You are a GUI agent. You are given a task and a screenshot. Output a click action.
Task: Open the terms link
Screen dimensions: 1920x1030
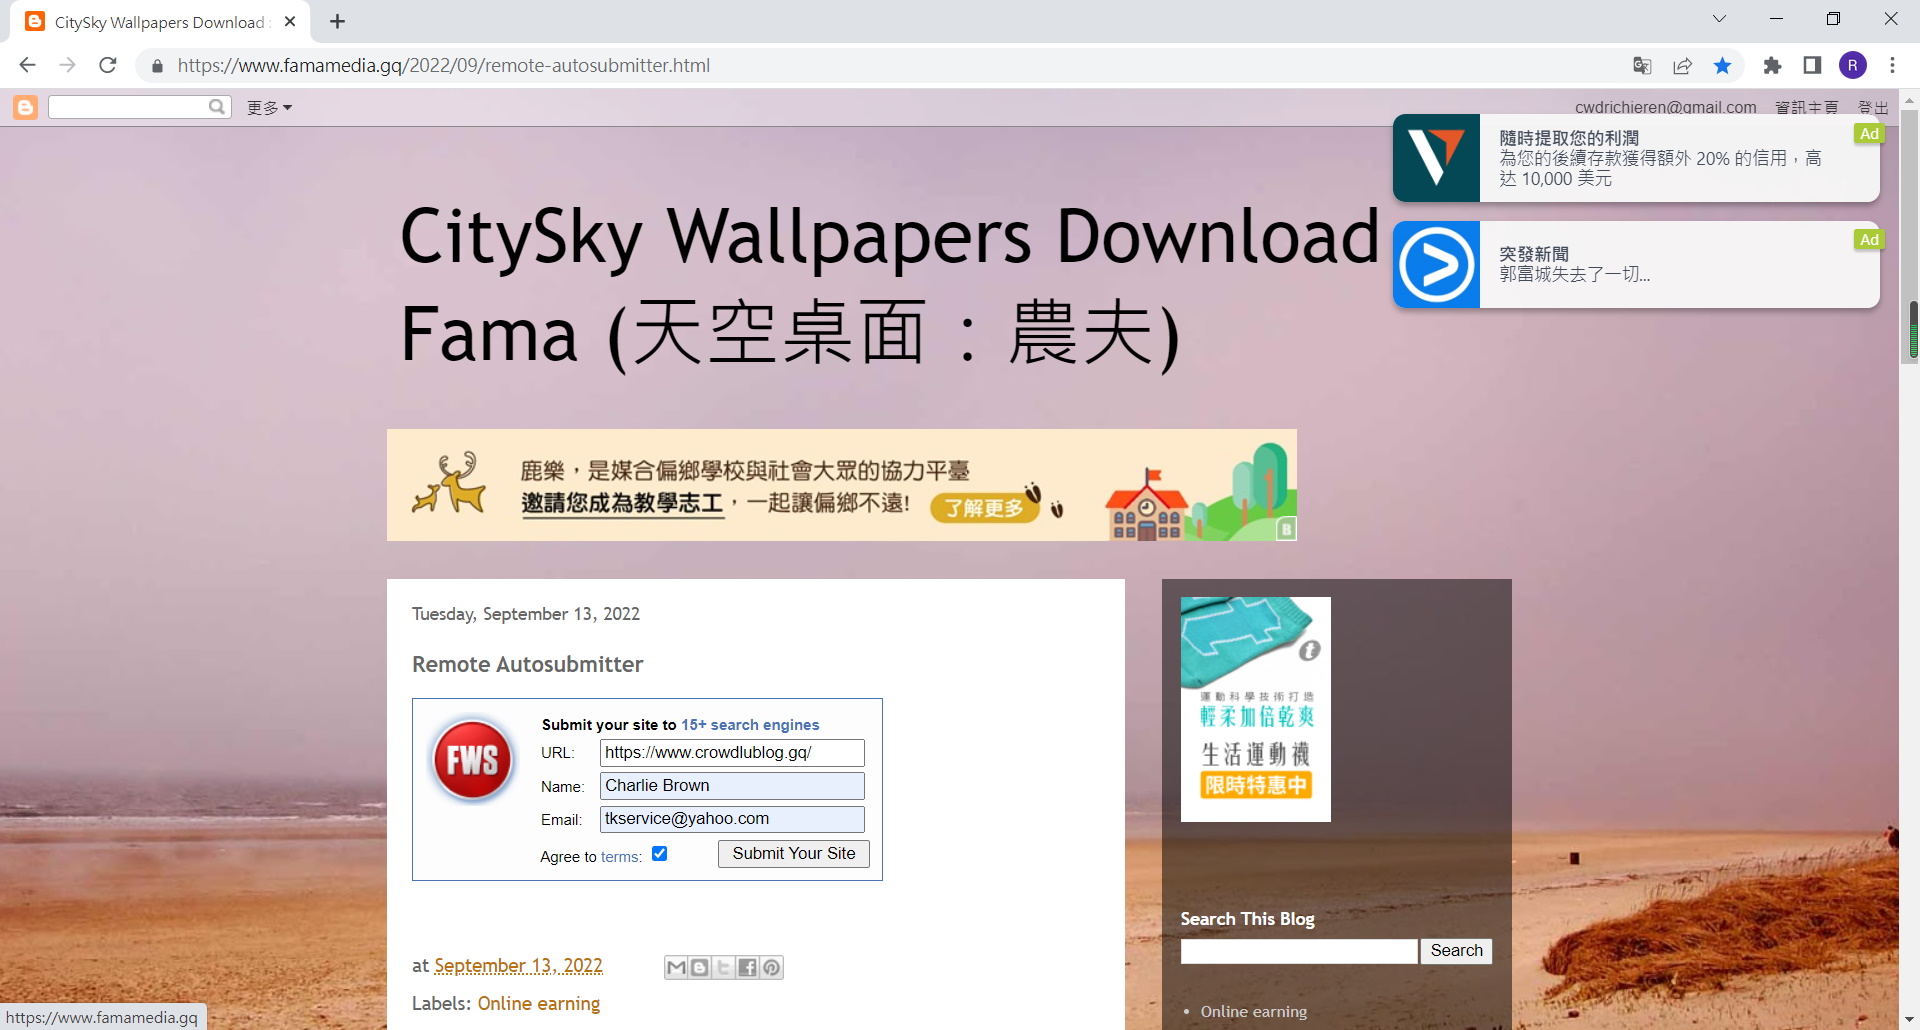[621, 857]
